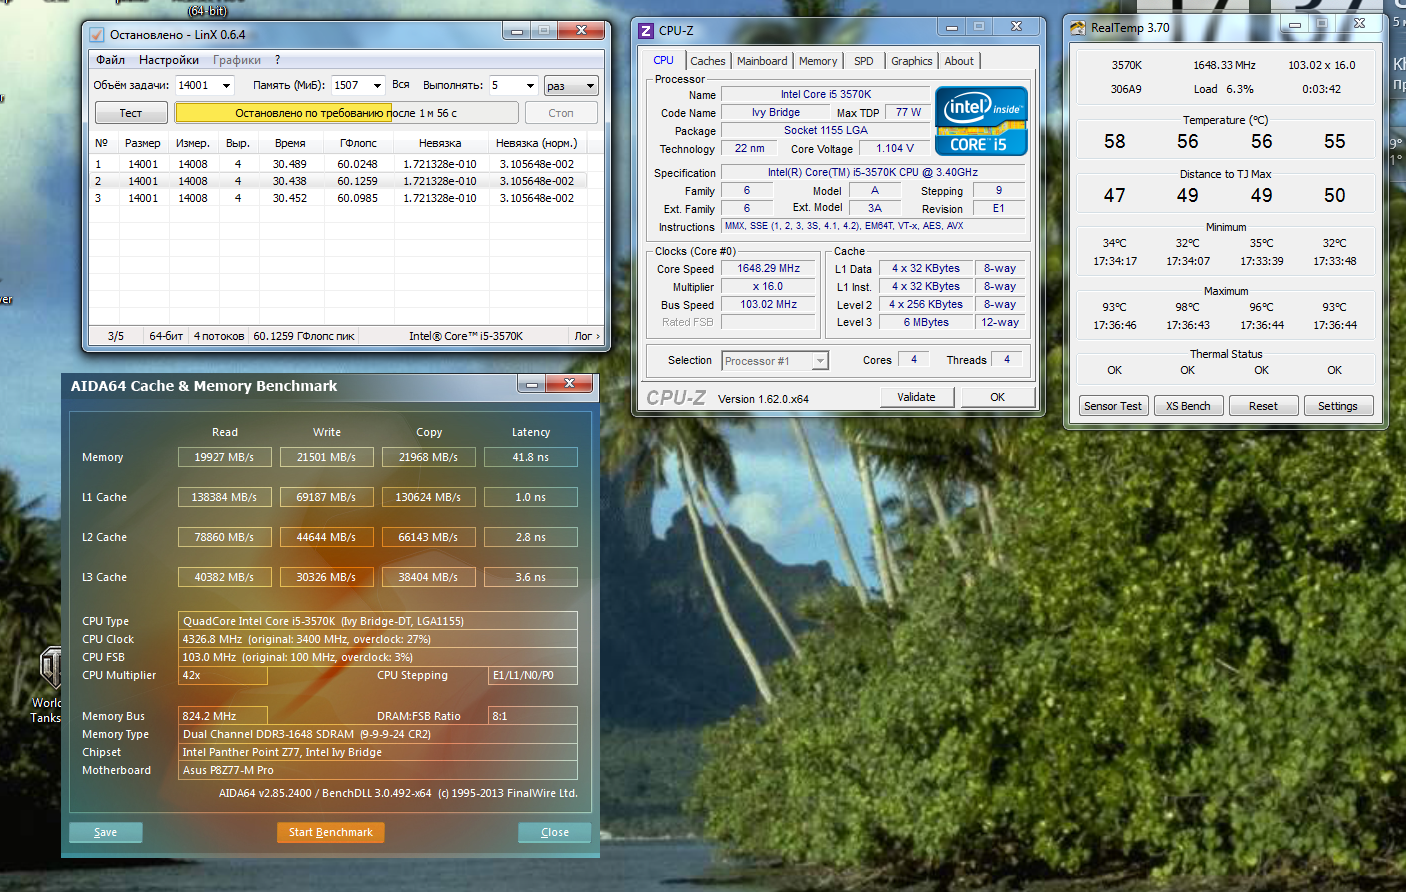
Task: Expand the Выполнять count dropdown arrow
Action: (x=530, y=86)
